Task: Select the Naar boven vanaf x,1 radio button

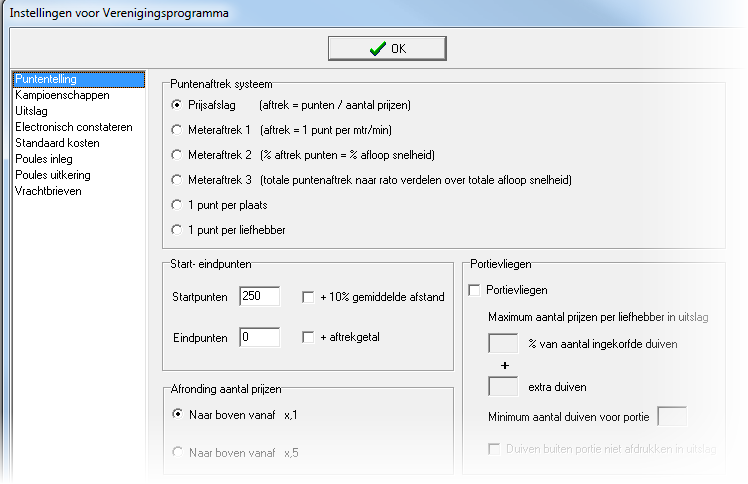Action: [x=177, y=414]
